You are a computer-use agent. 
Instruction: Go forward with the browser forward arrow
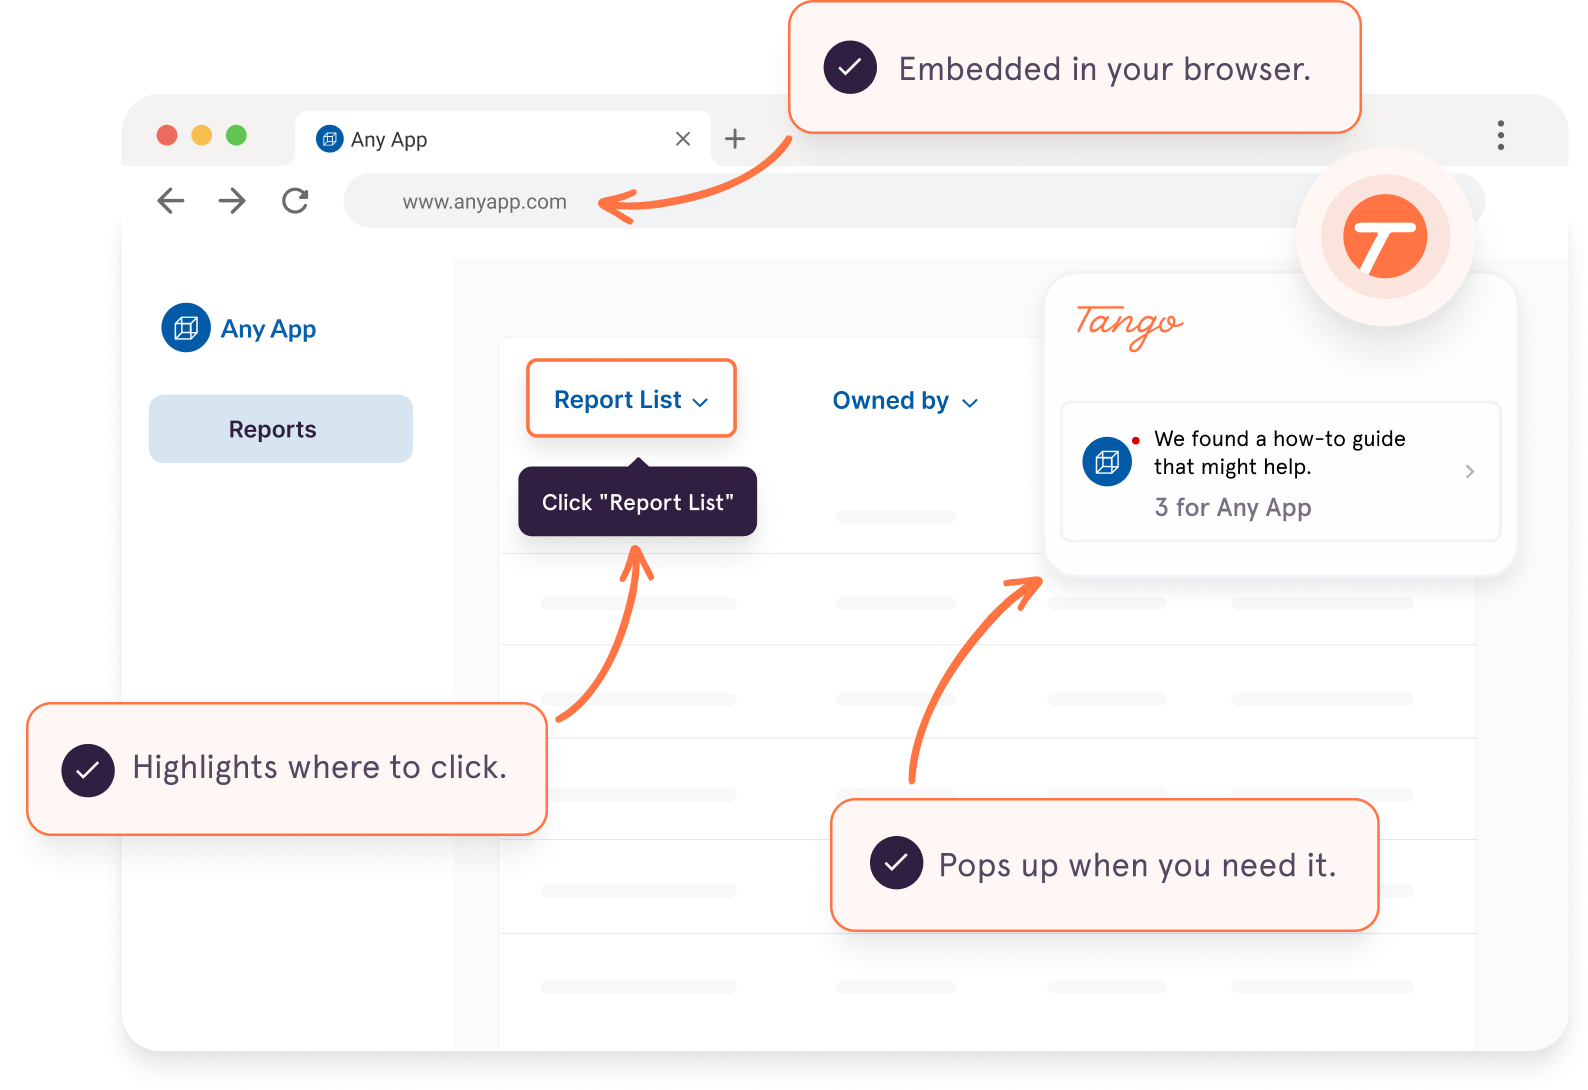pos(232,201)
